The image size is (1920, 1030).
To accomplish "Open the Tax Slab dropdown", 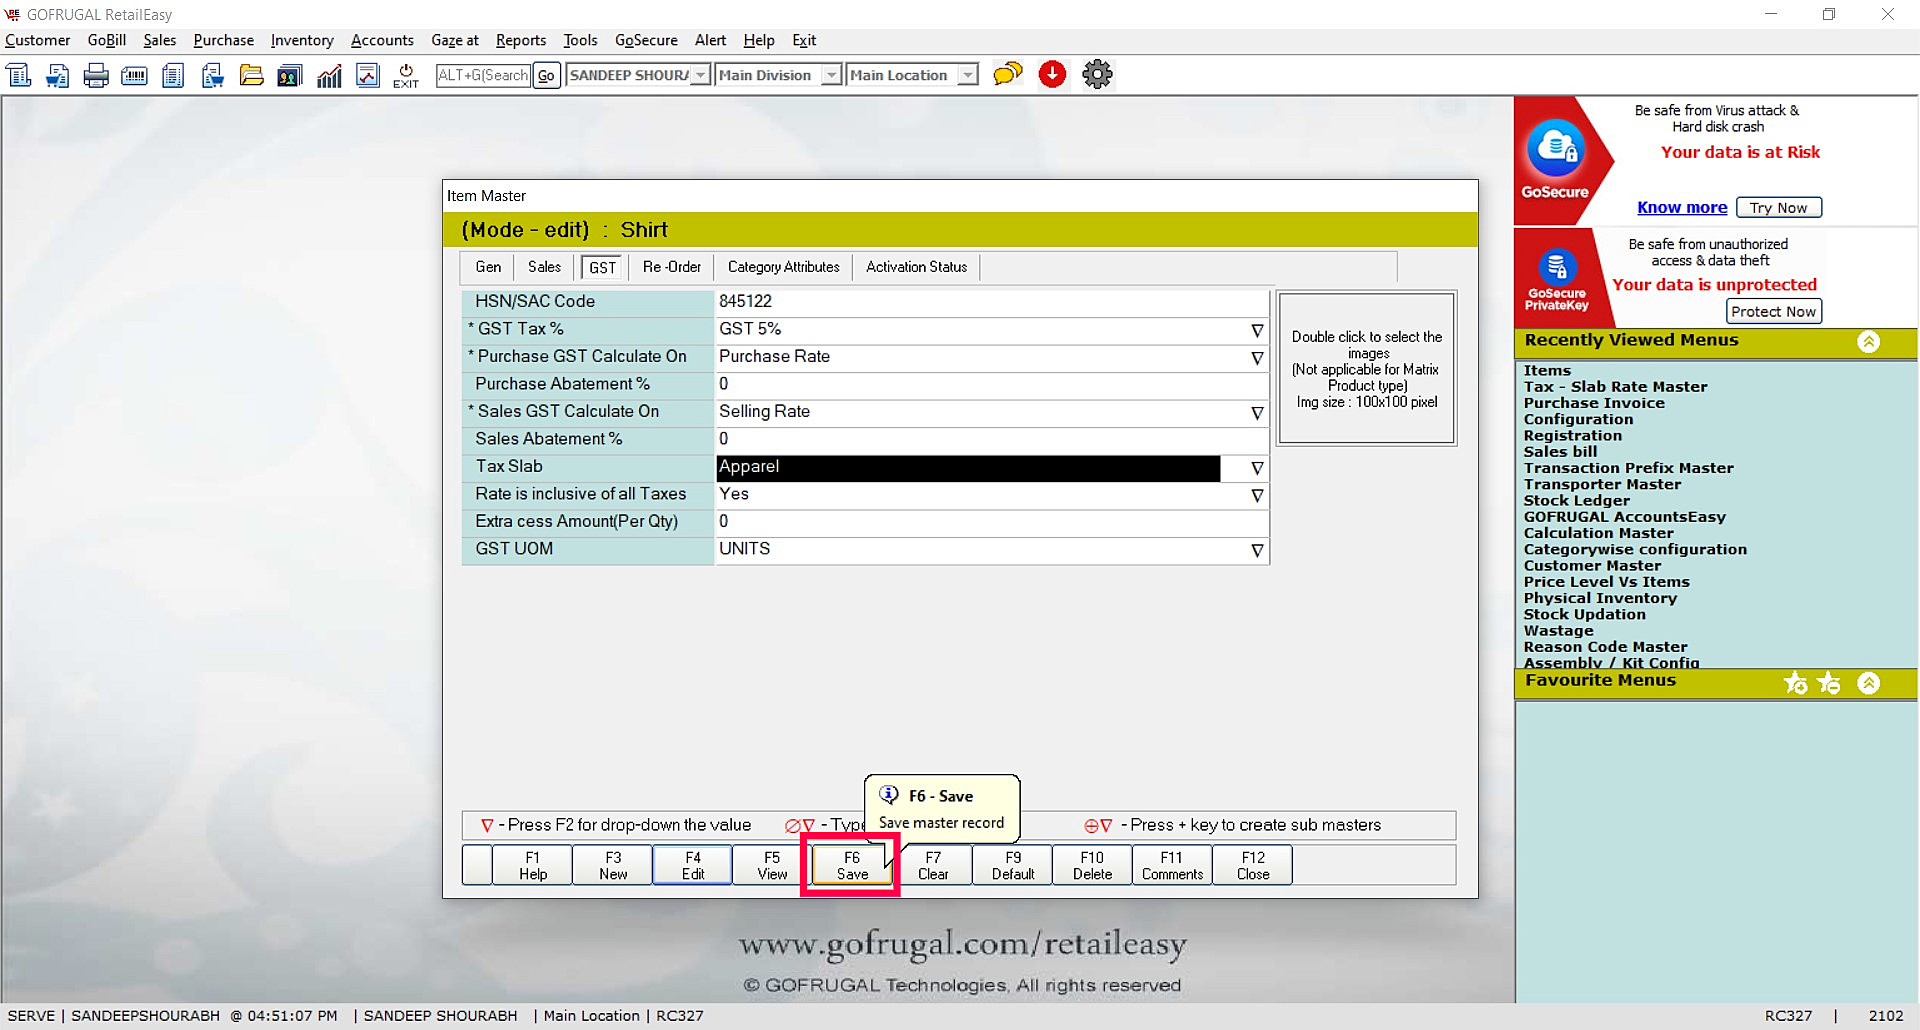I will 1257,468.
